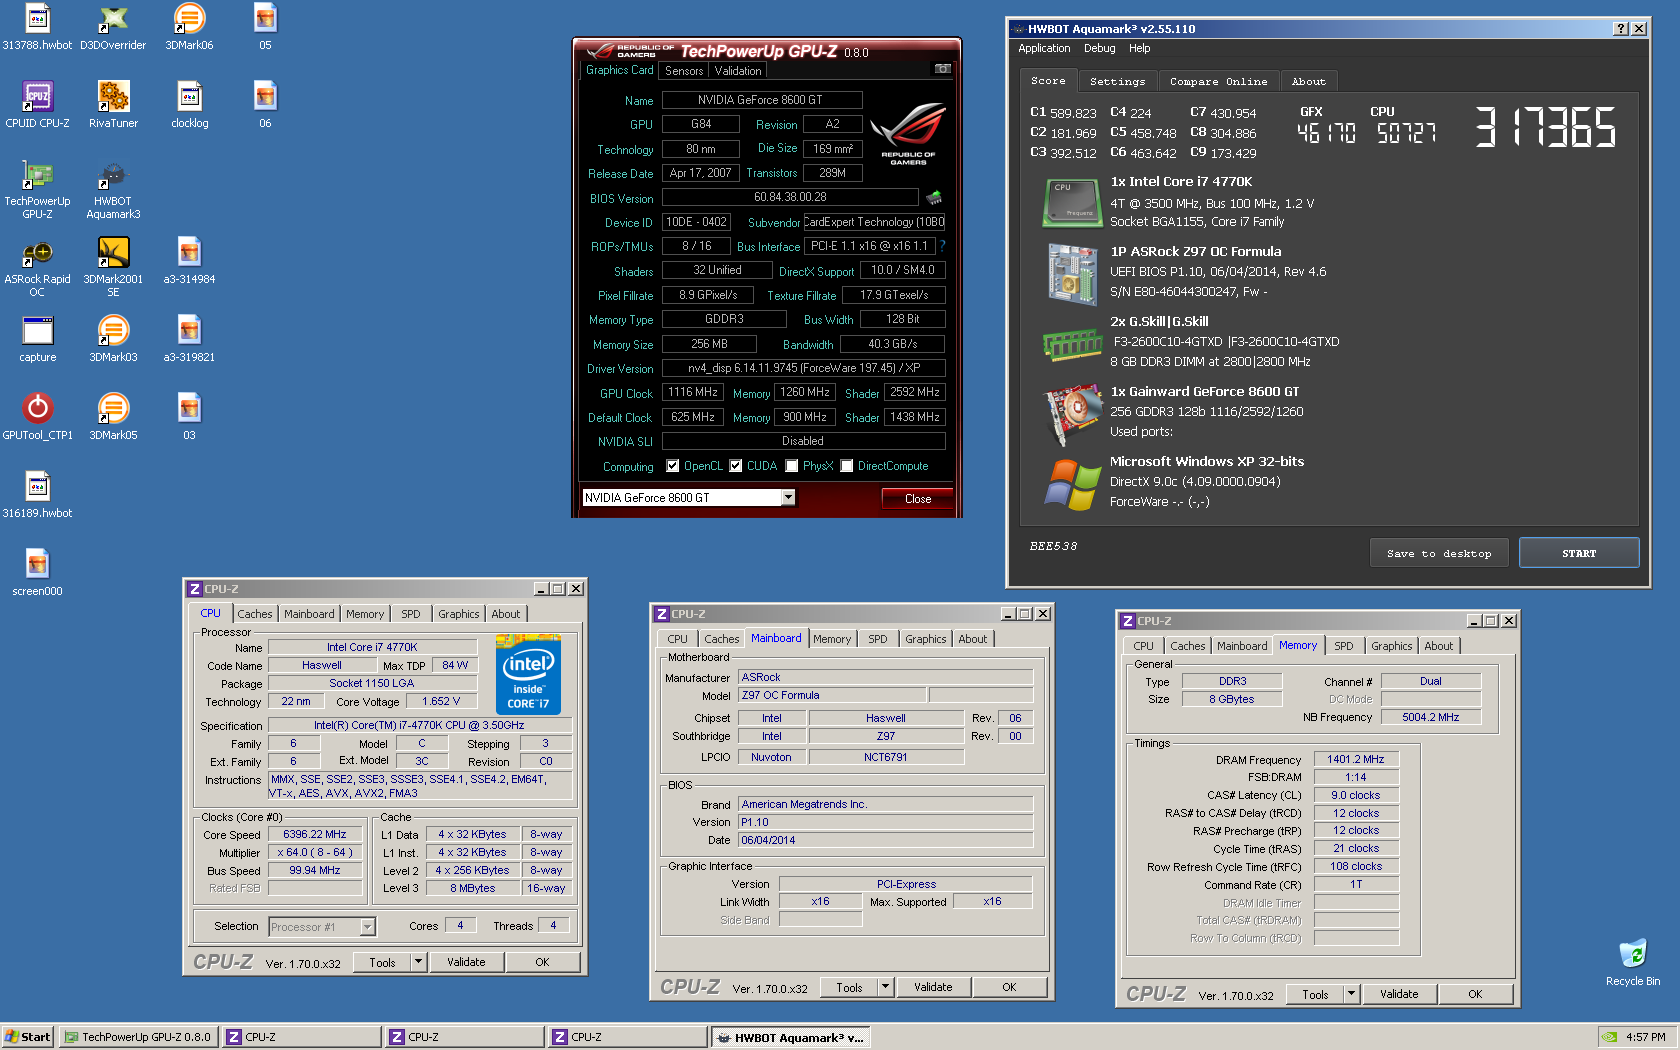Click the Windows Start button

pyautogui.click(x=27, y=1037)
